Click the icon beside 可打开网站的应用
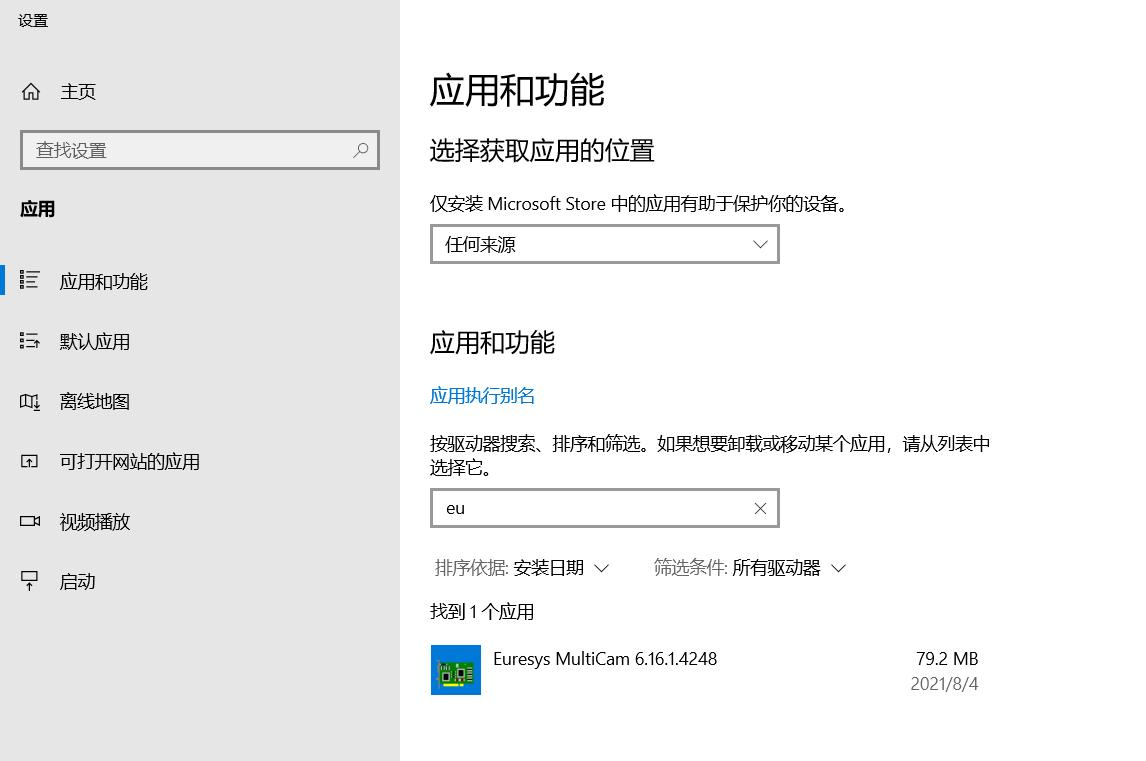1146x761 pixels. (x=30, y=461)
